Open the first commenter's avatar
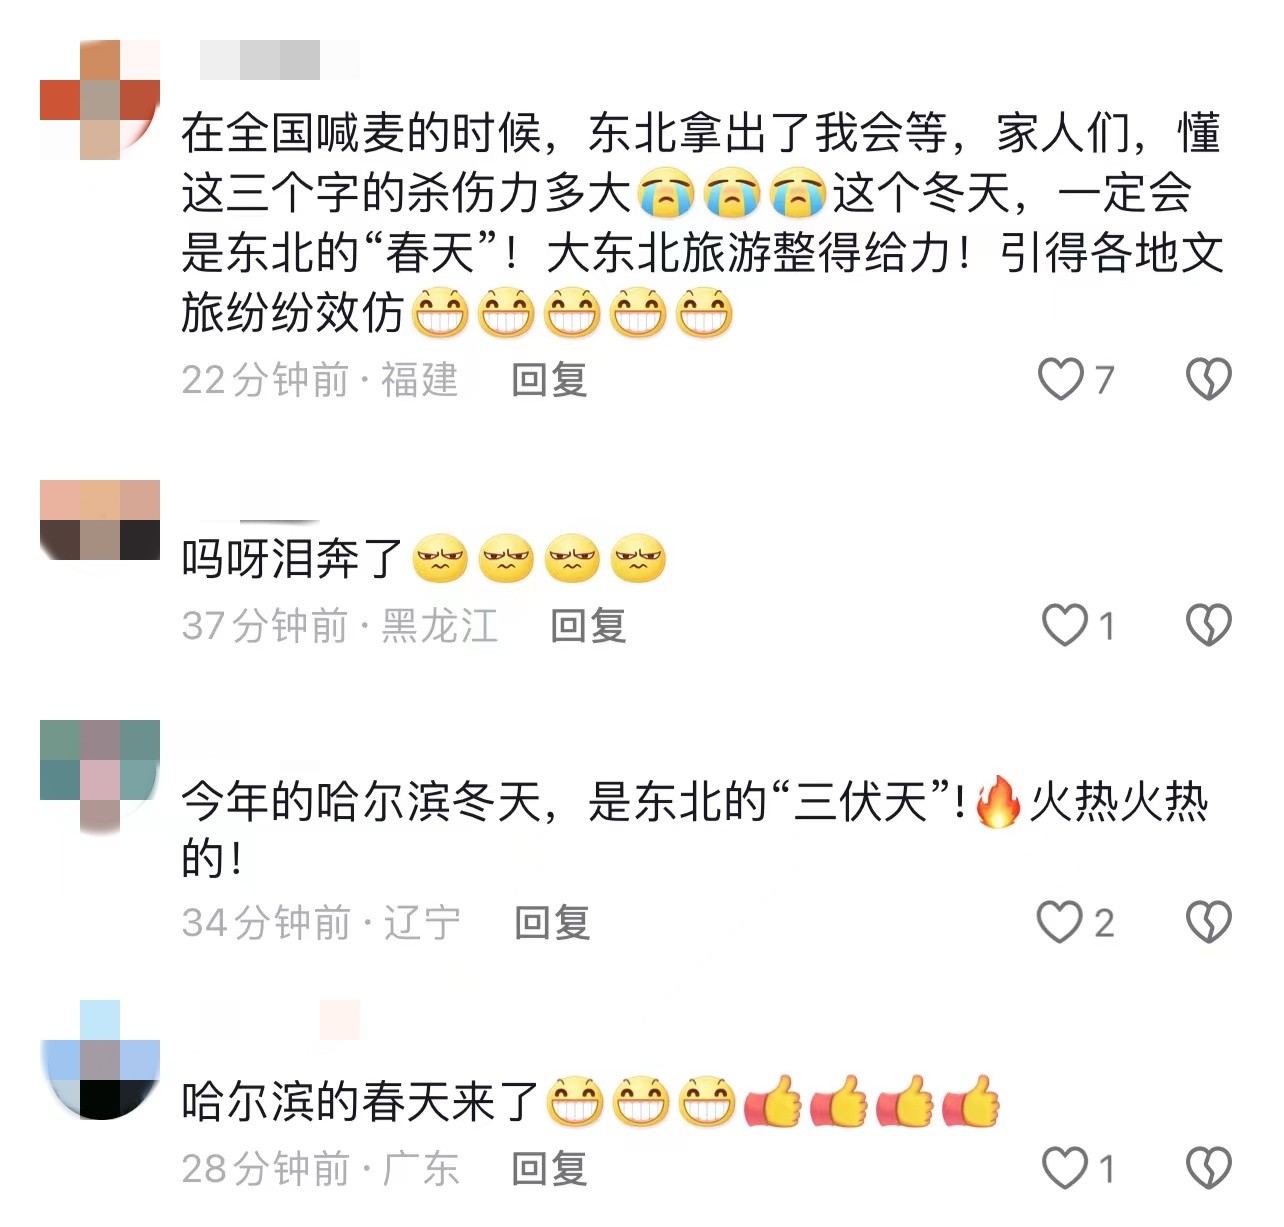Viewport: 1284px width, 1227px height. click(100, 100)
